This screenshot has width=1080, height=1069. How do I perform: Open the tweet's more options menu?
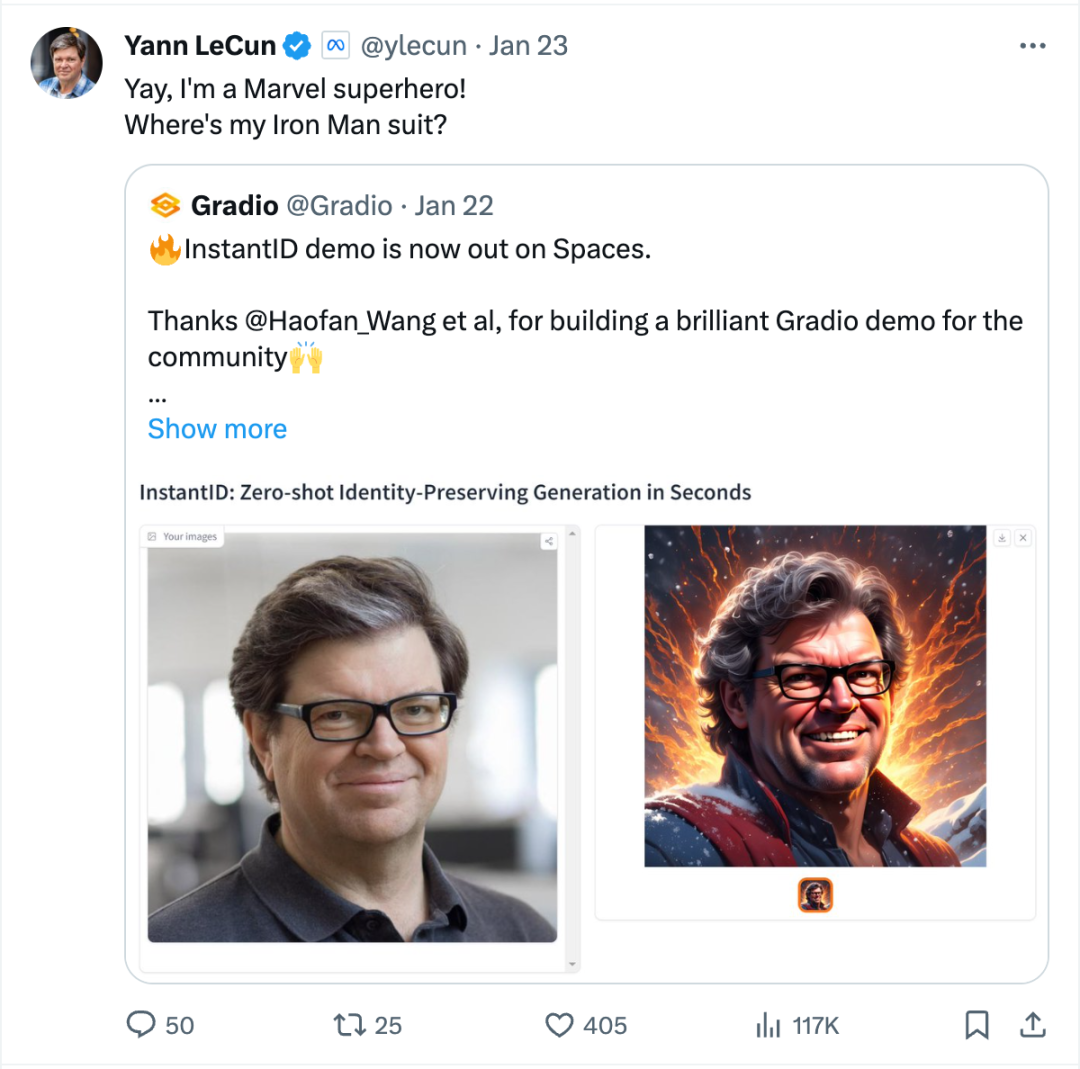[1032, 46]
